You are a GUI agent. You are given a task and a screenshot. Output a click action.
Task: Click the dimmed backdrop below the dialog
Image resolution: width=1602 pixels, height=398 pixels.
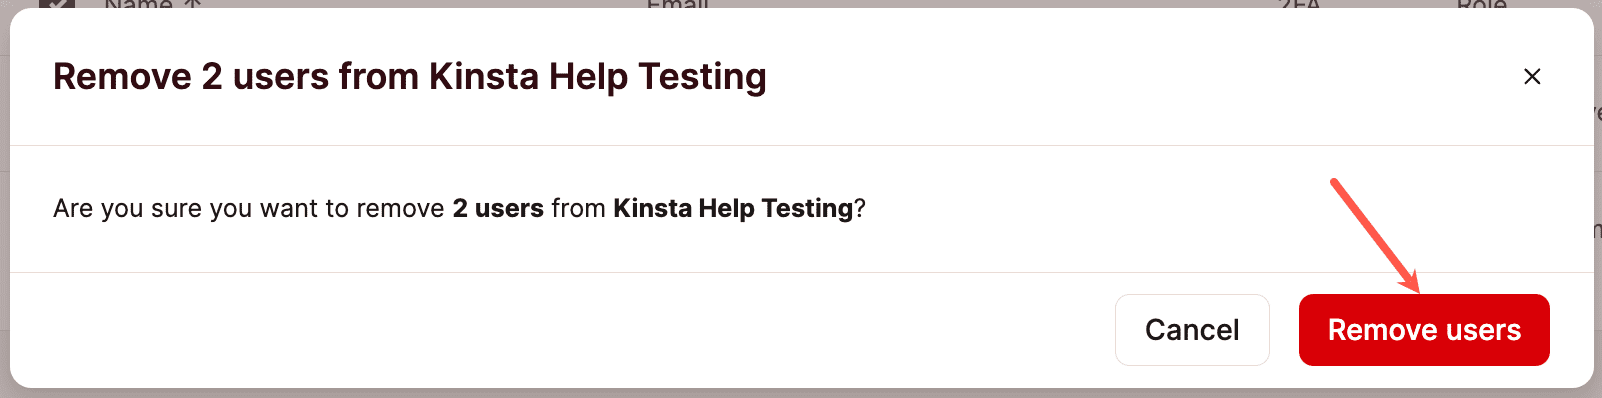(800, 393)
